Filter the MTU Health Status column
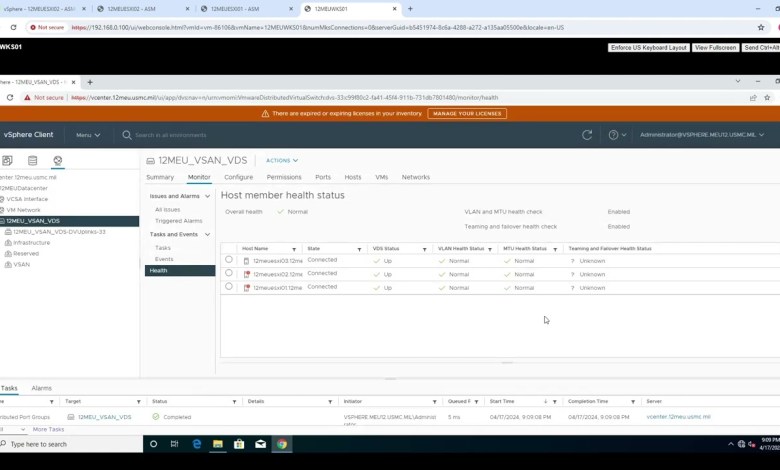This screenshot has width=780, height=470. pos(555,249)
